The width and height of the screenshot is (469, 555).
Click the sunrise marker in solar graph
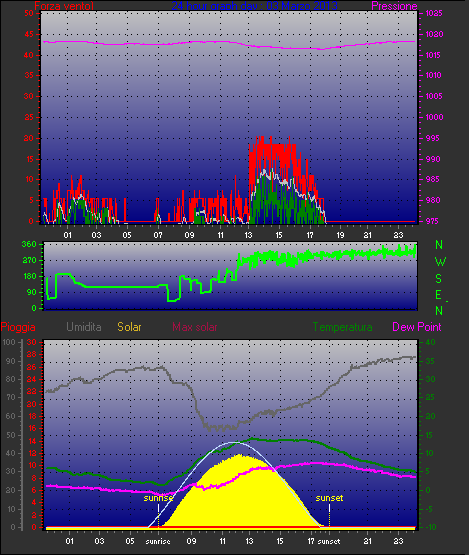[158, 498]
